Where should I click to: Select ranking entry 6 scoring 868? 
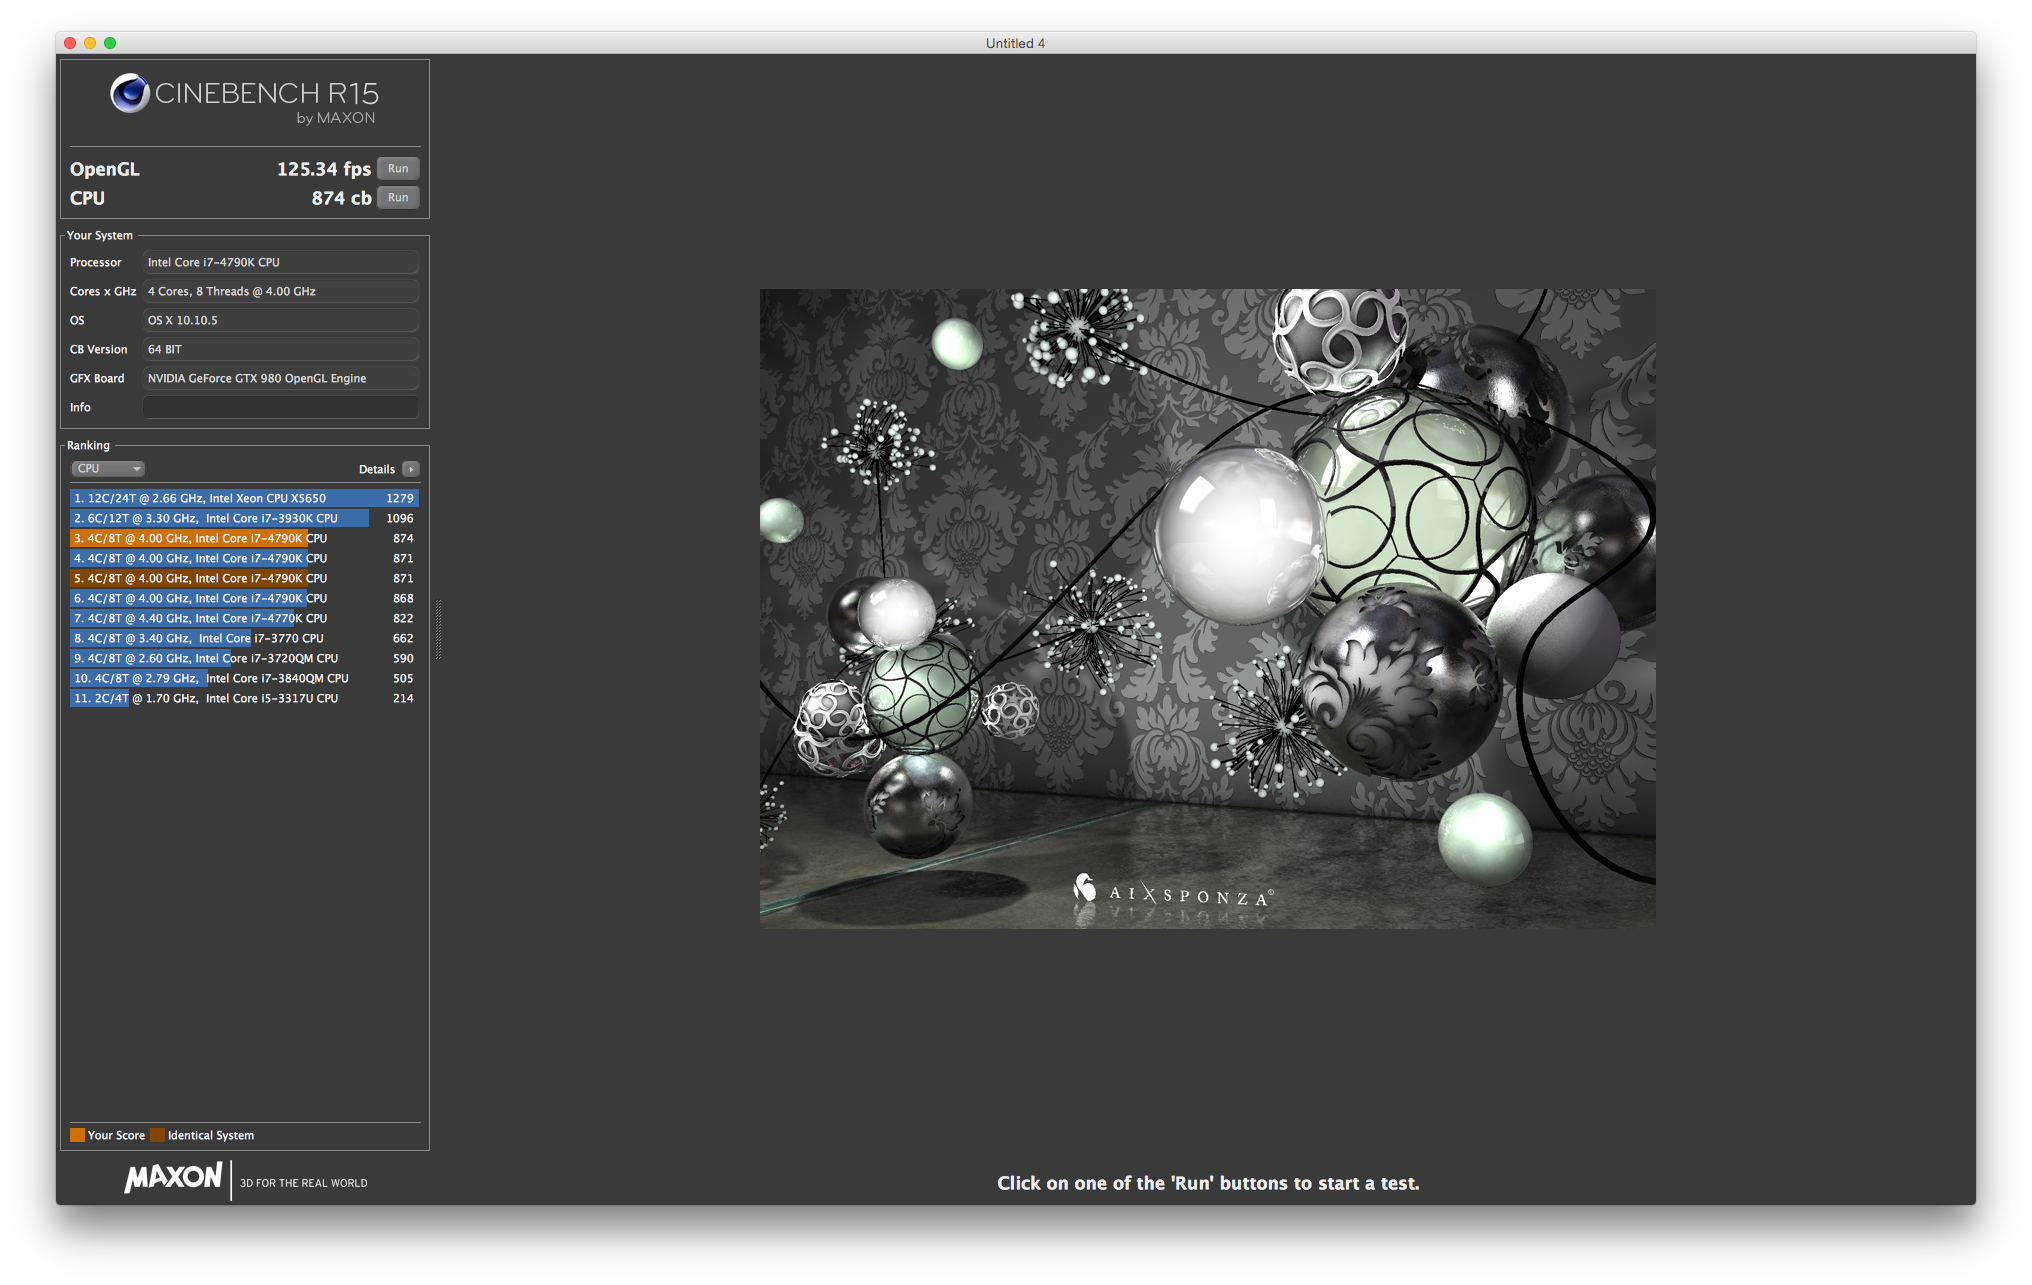244,598
